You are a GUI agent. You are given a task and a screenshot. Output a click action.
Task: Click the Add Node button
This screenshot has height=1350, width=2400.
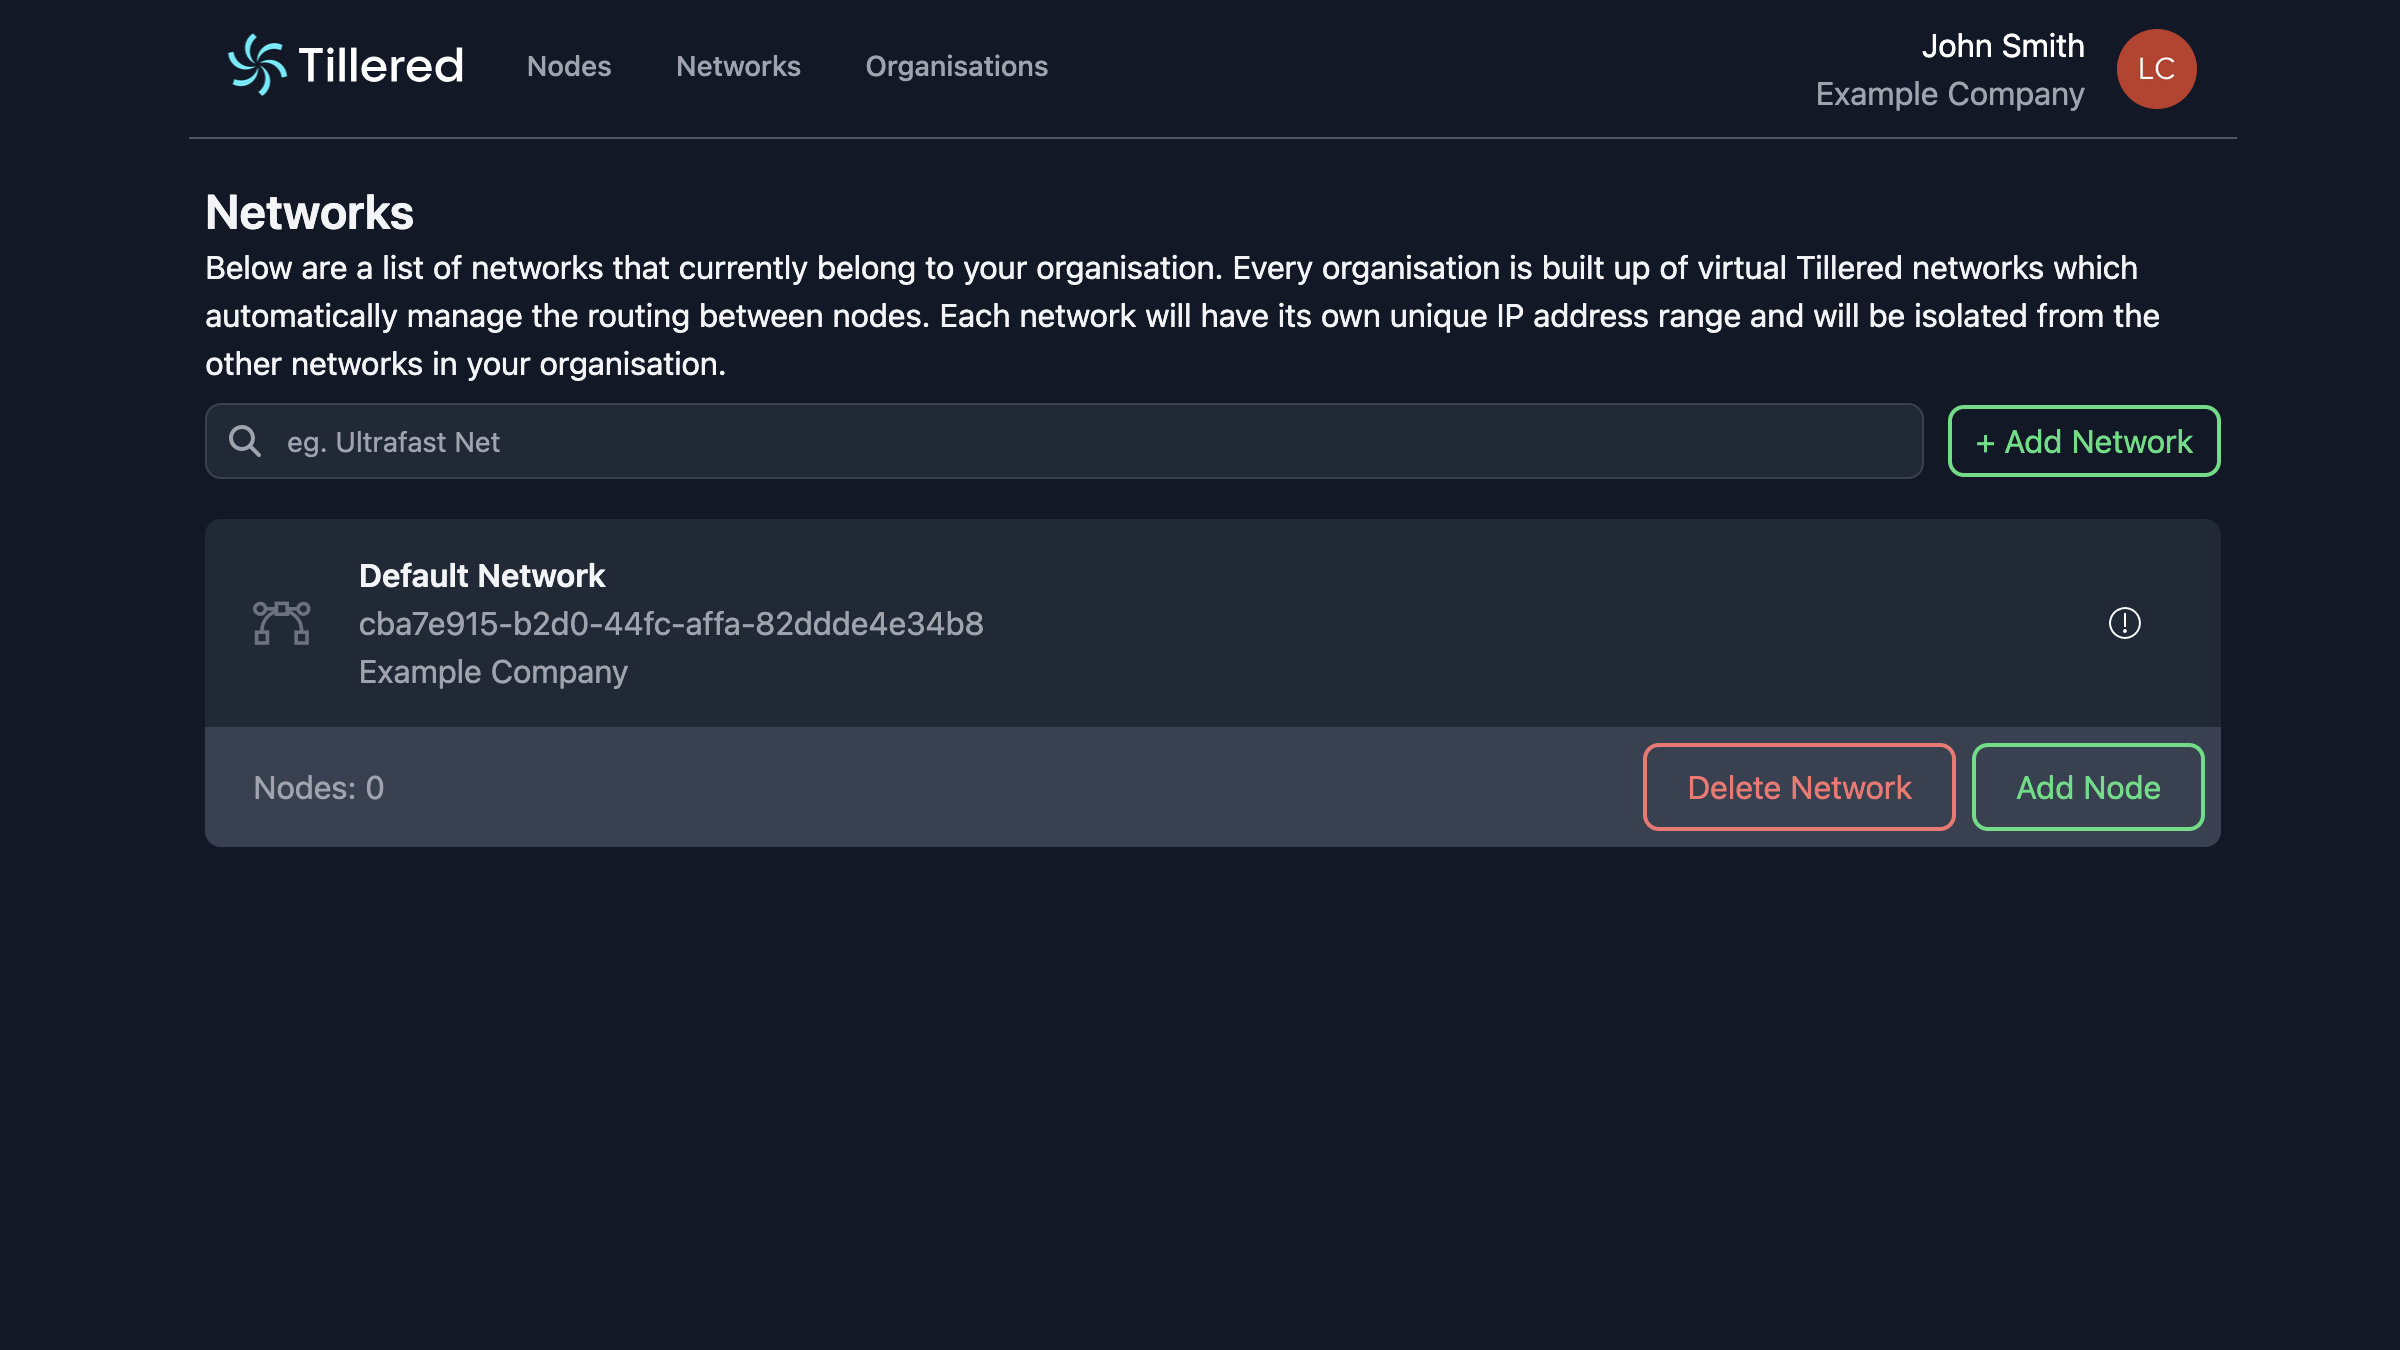[x=2087, y=787]
